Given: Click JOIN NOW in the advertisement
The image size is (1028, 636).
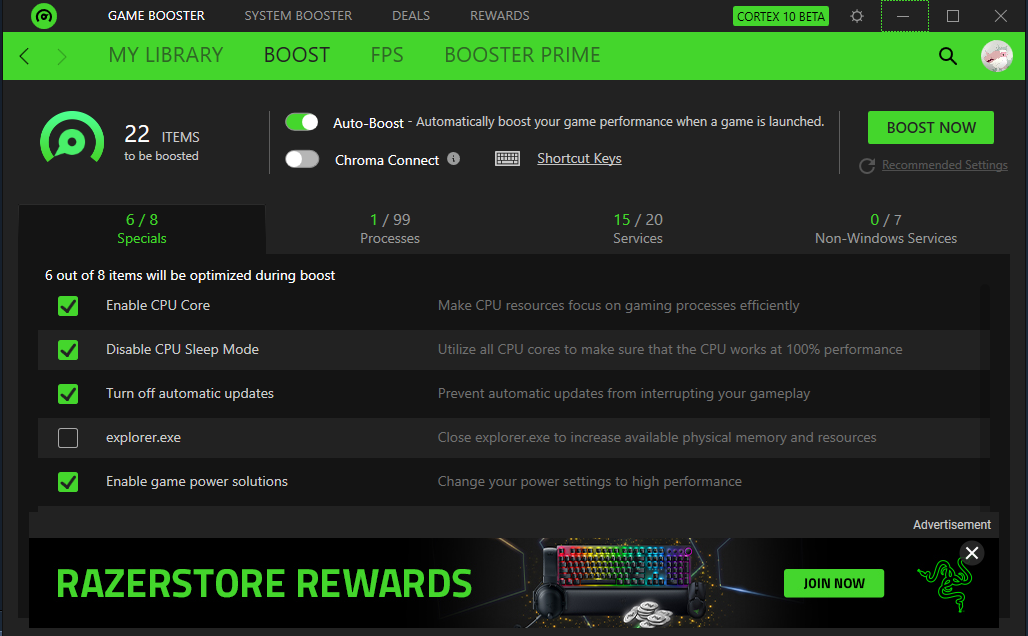Looking at the screenshot, I should tap(833, 583).
